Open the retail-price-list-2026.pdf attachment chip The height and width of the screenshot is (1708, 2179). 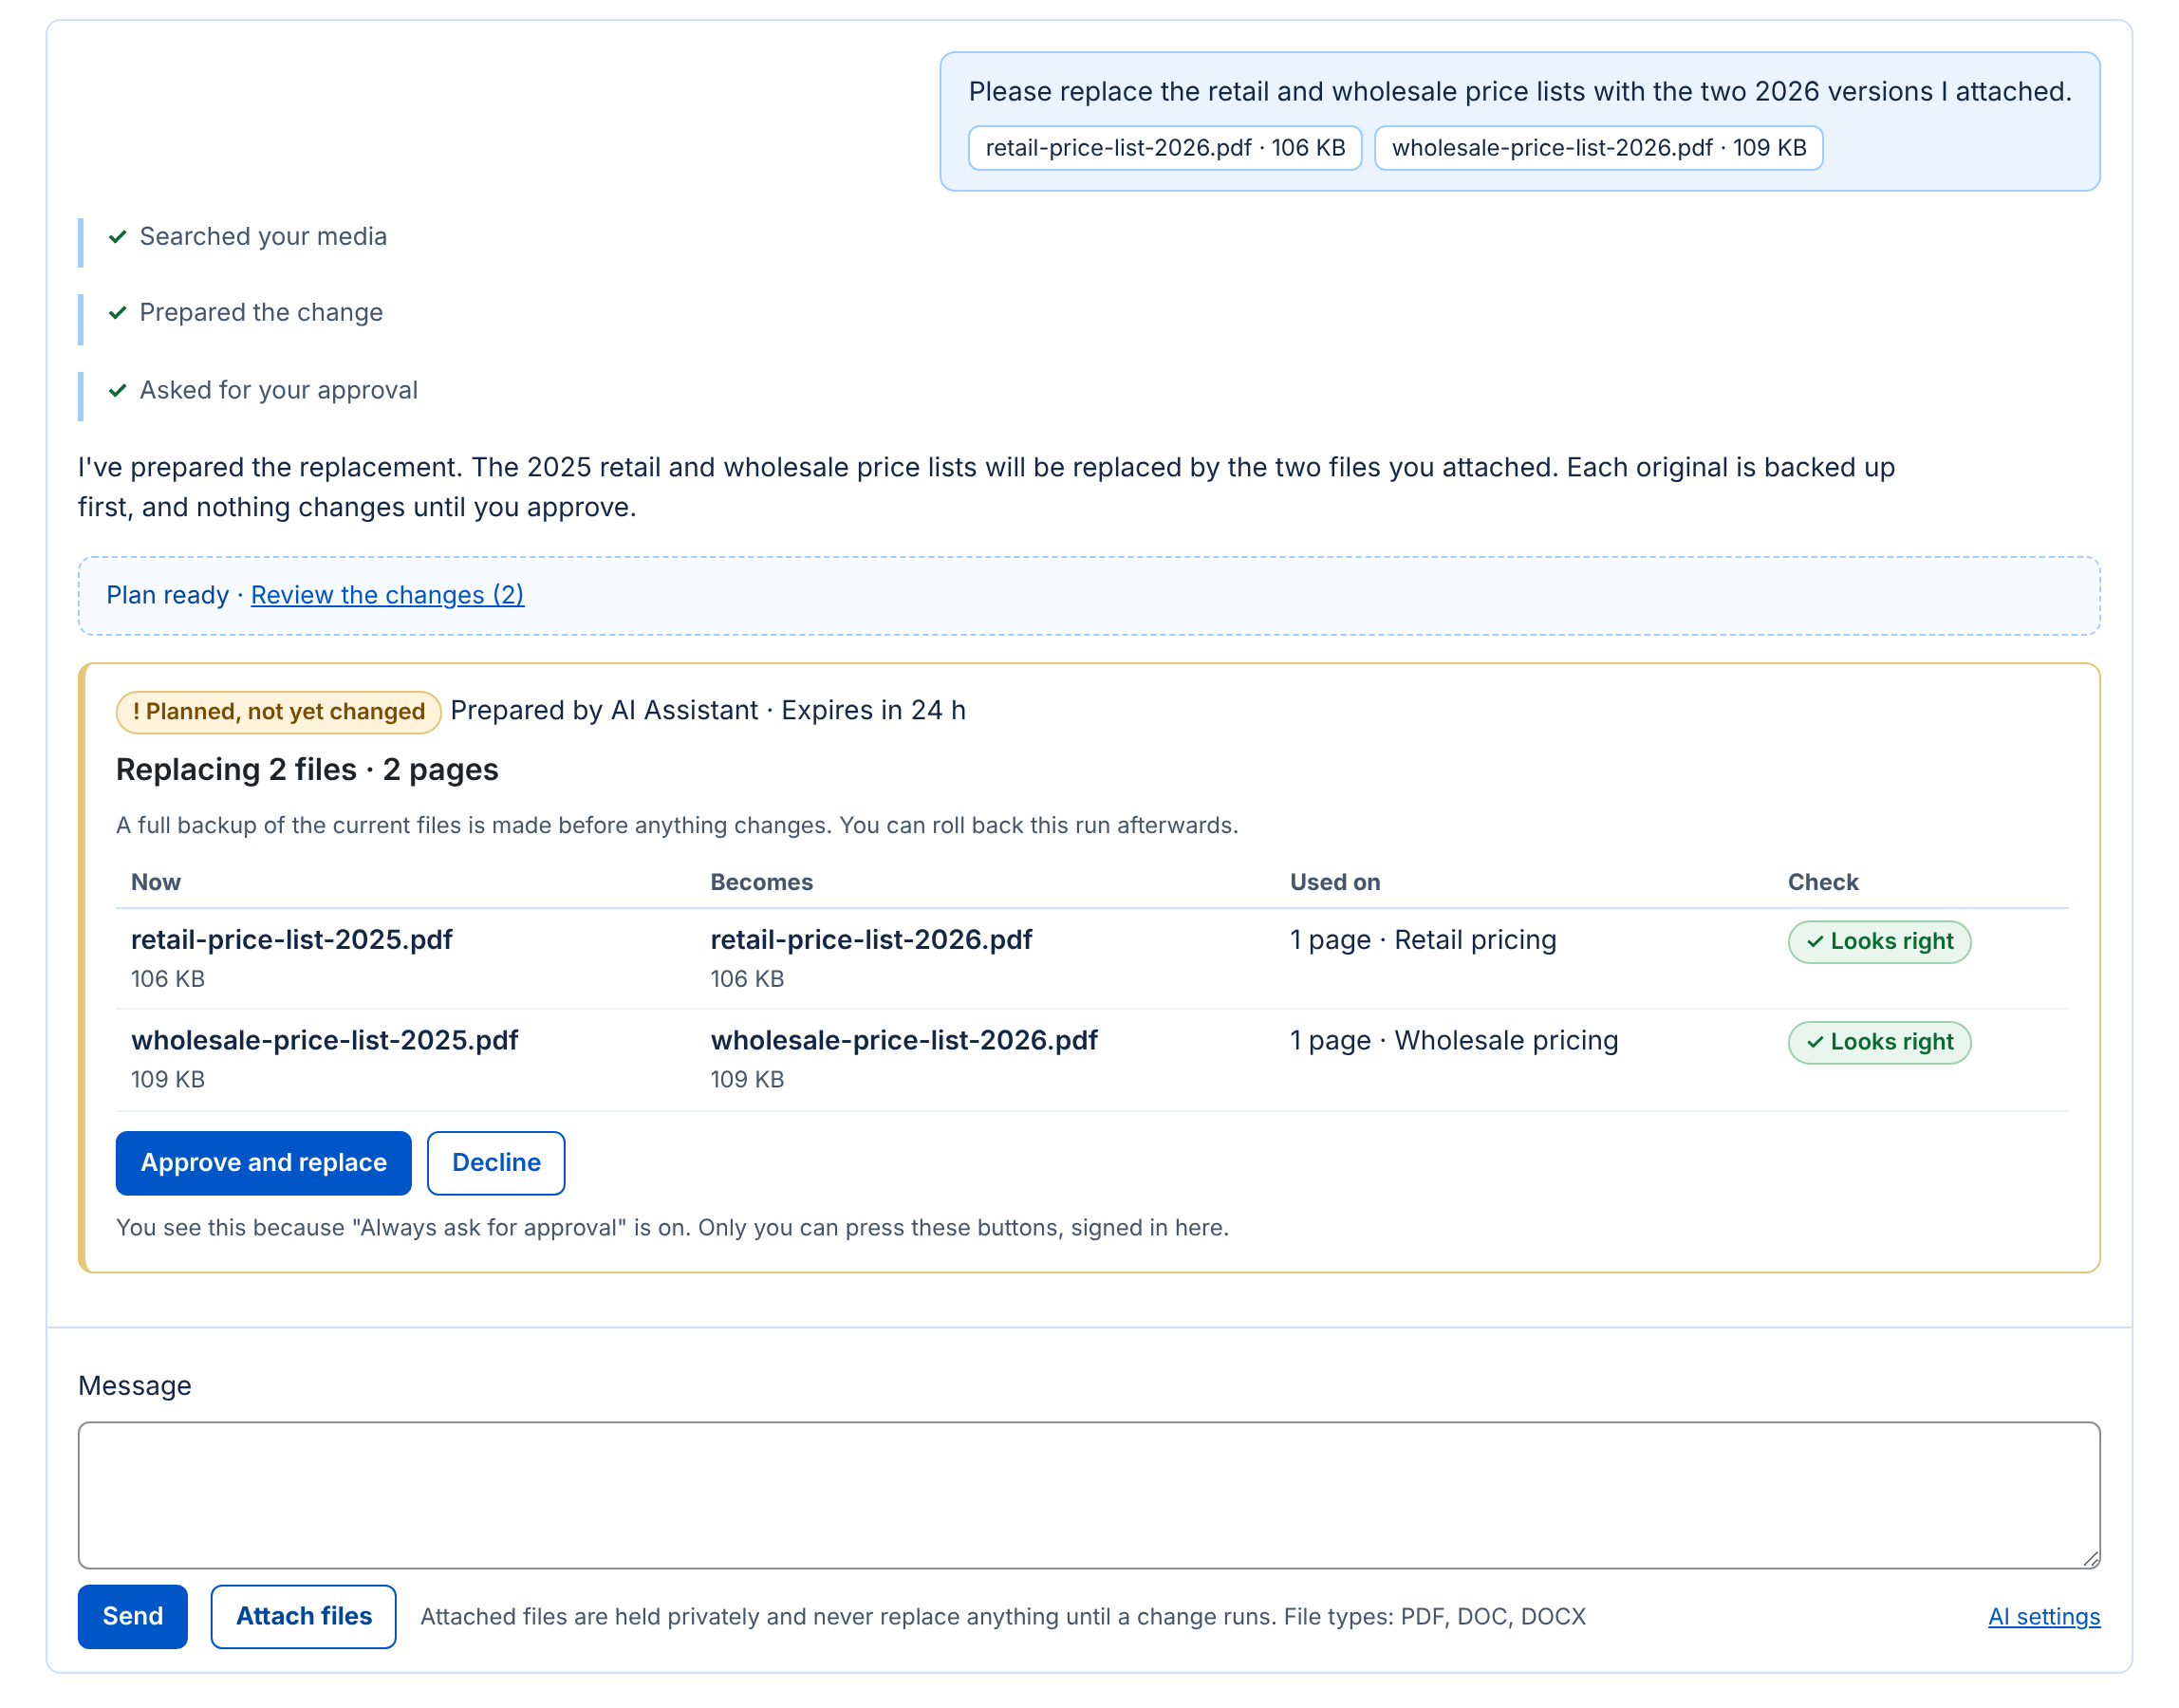1165,148
